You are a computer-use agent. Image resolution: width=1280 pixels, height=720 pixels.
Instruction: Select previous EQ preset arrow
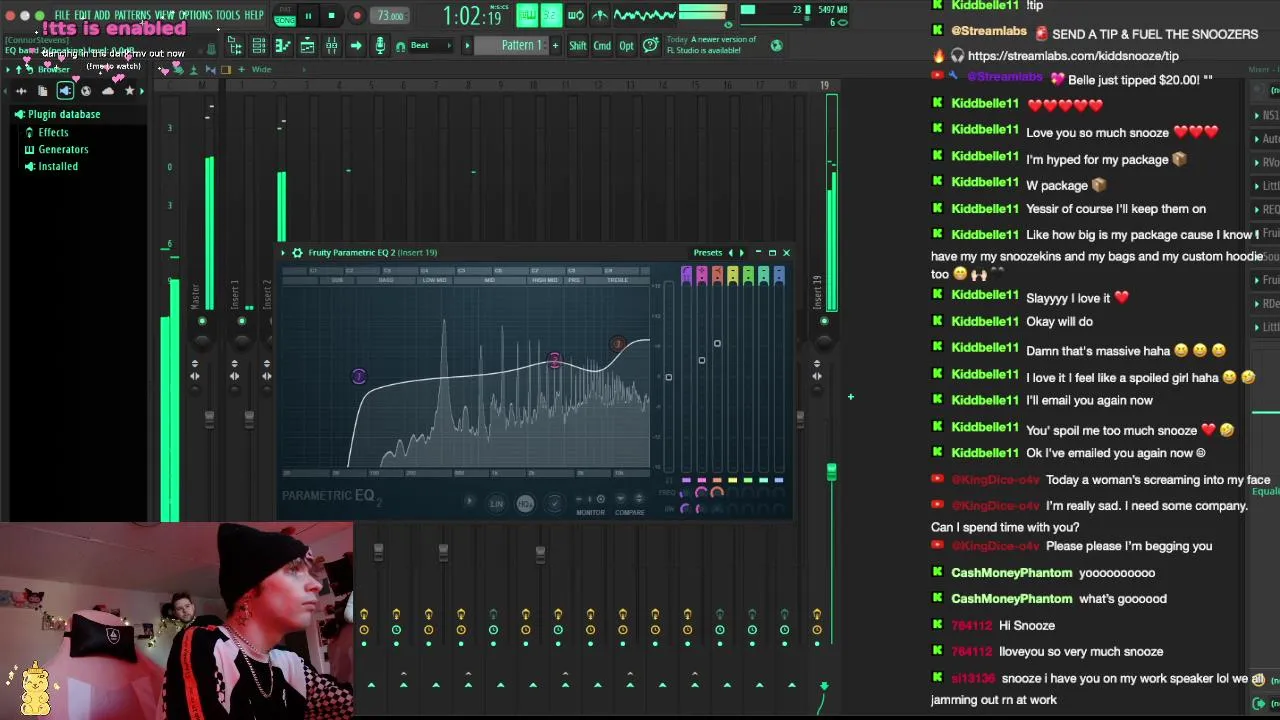click(730, 253)
